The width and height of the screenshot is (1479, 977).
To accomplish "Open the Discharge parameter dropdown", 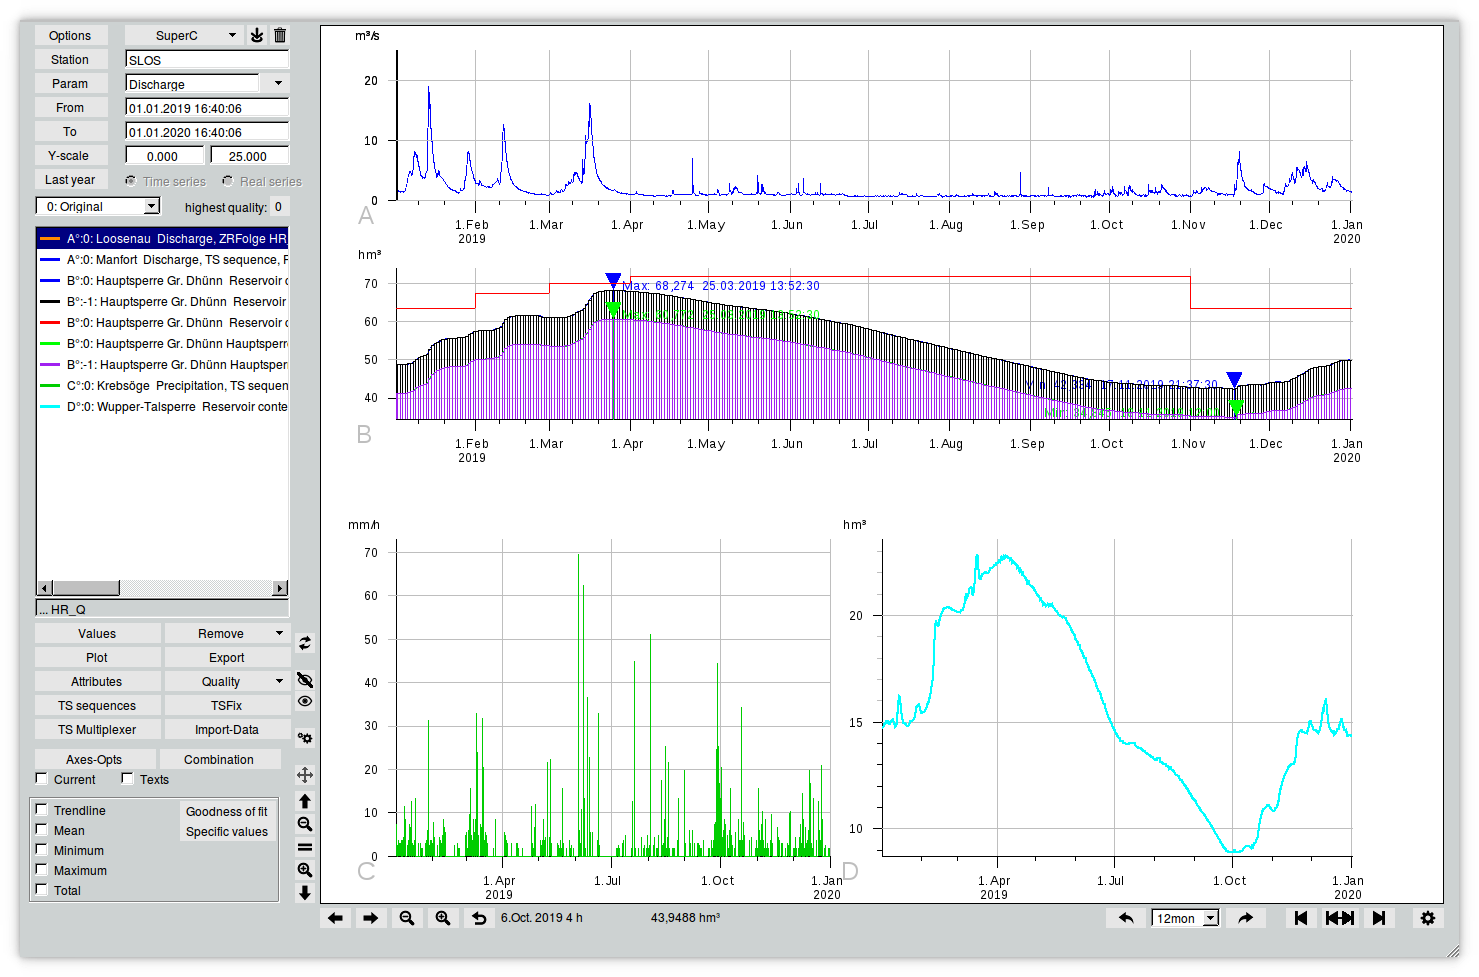I will coord(278,84).
